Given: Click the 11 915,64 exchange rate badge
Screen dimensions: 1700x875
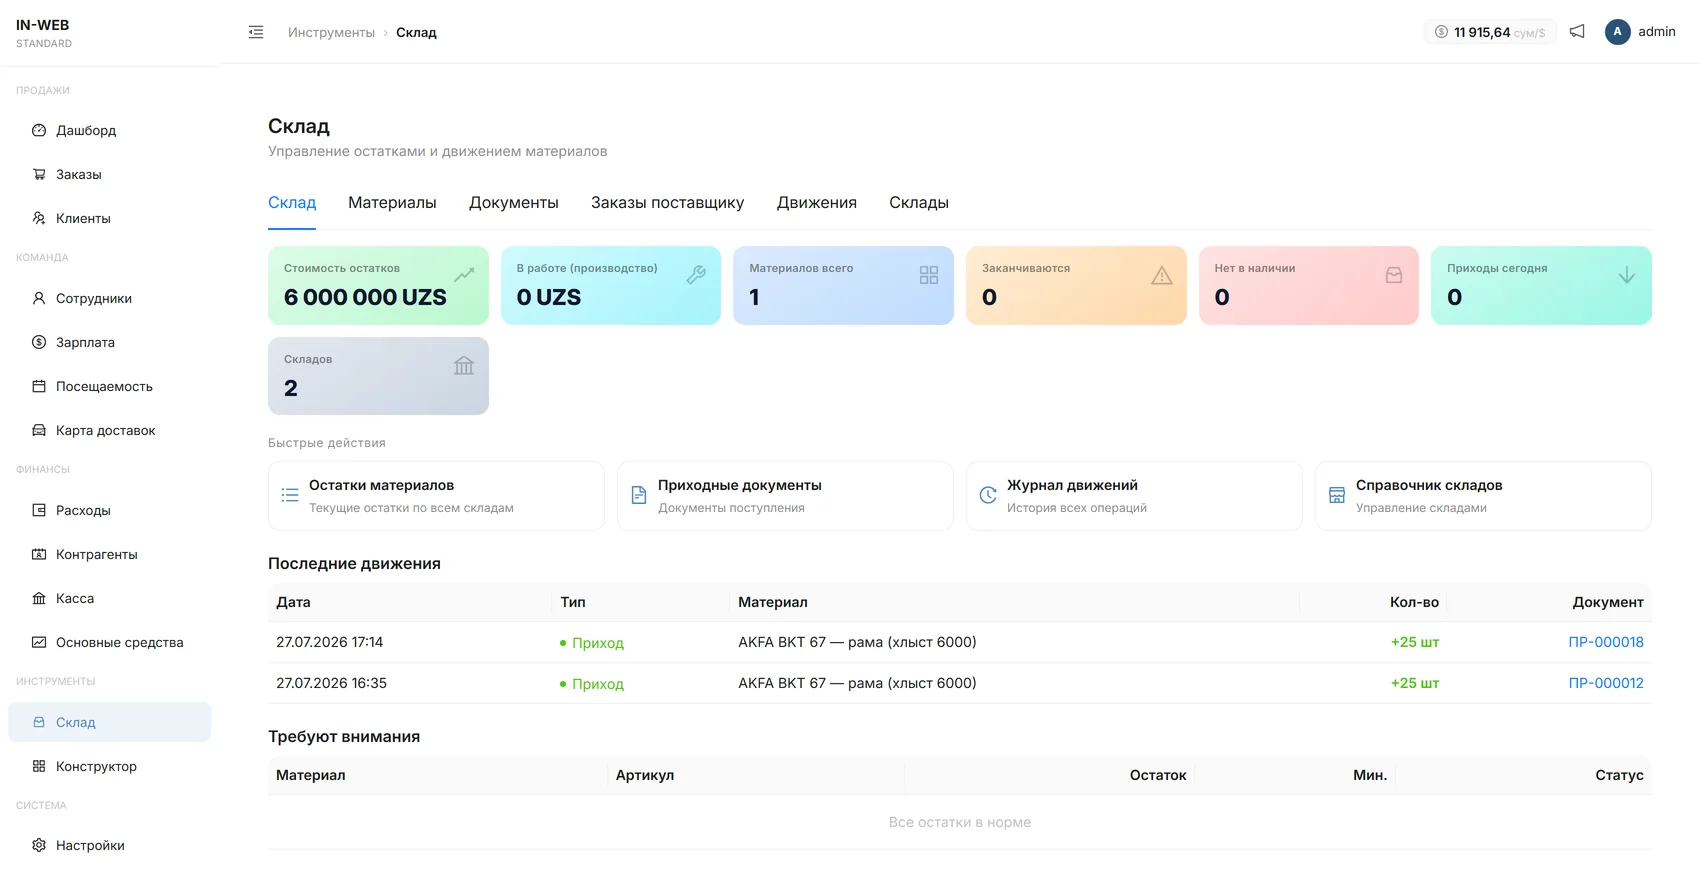Looking at the screenshot, I should point(1490,32).
